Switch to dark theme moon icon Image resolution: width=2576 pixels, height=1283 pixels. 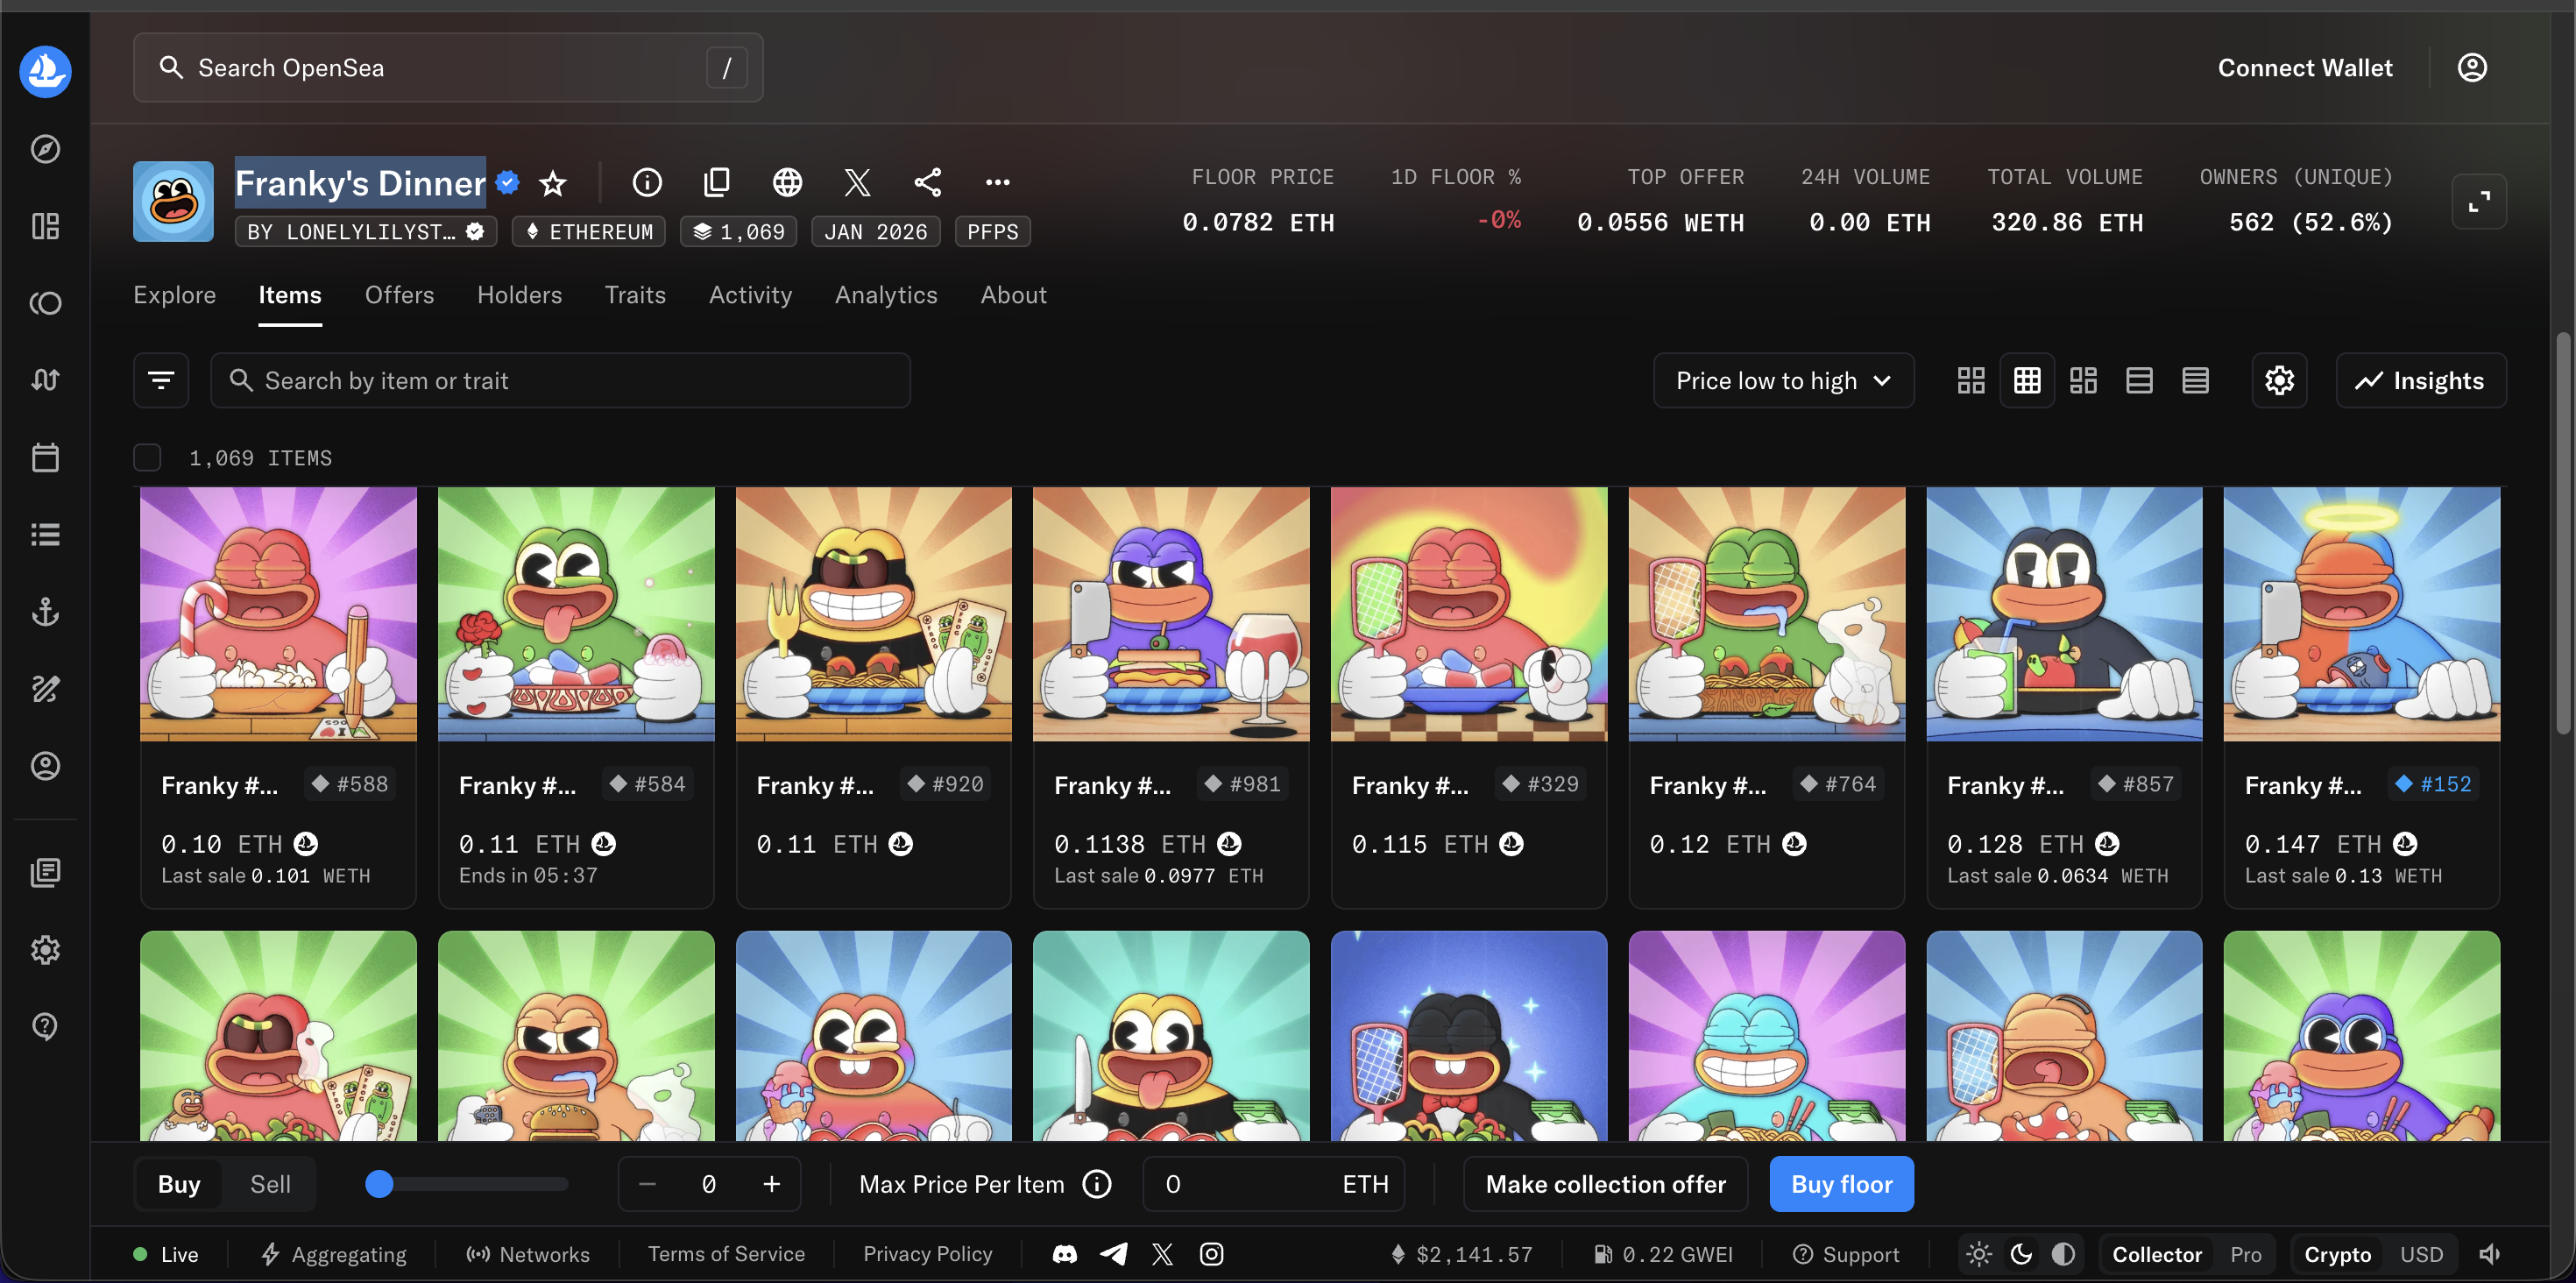point(2021,1254)
